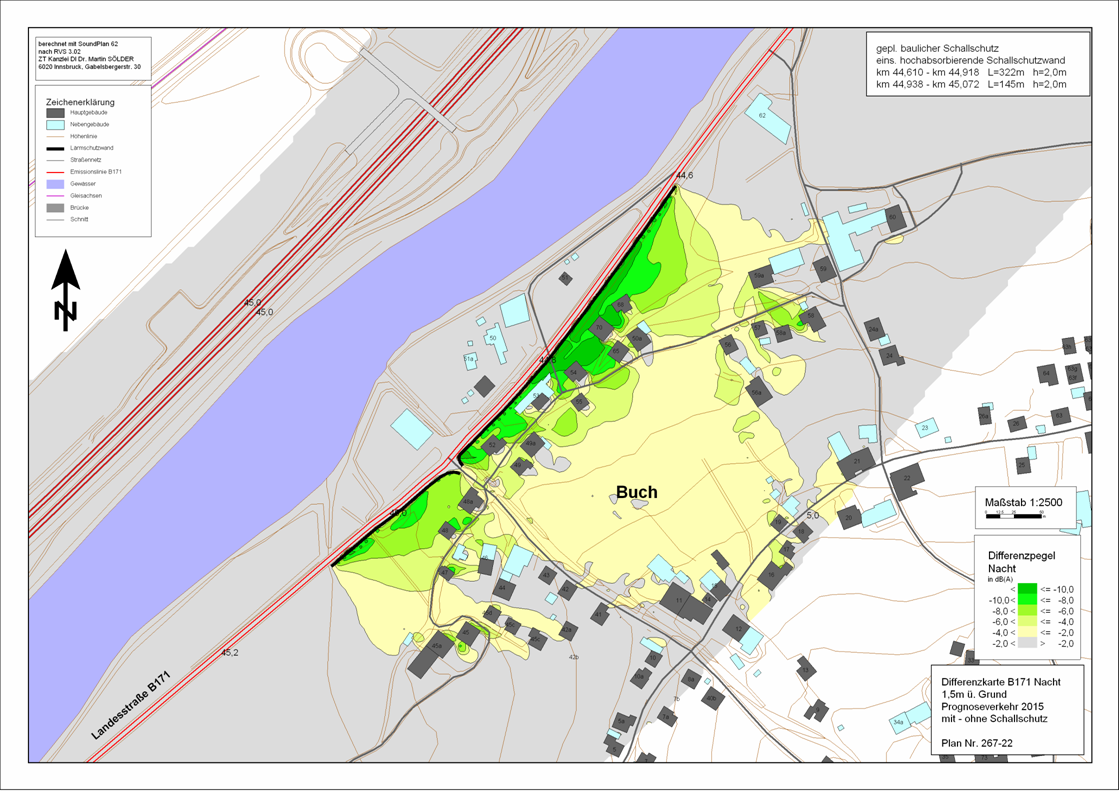Click the purple Gewässer legend swatch
The width and height of the screenshot is (1119, 791).
[x=55, y=184]
